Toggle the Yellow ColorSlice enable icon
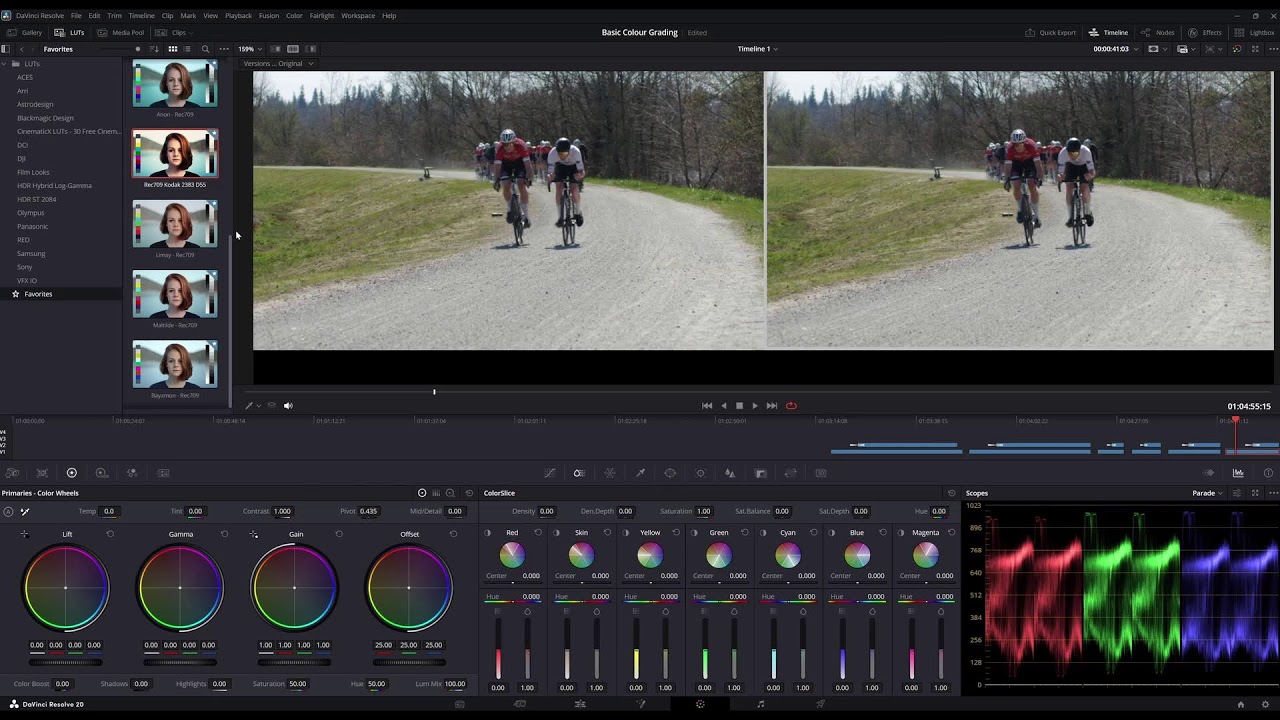This screenshot has height=720, width=1280. pyautogui.click(x=626, y=533)
